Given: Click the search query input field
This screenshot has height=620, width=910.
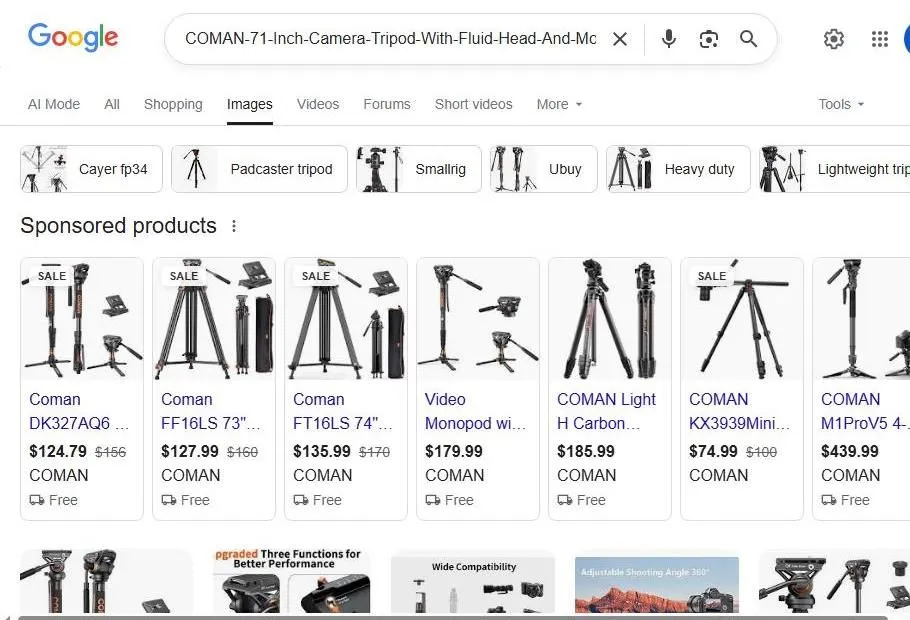Looking at the screenshot, I should tap(390, 39).
